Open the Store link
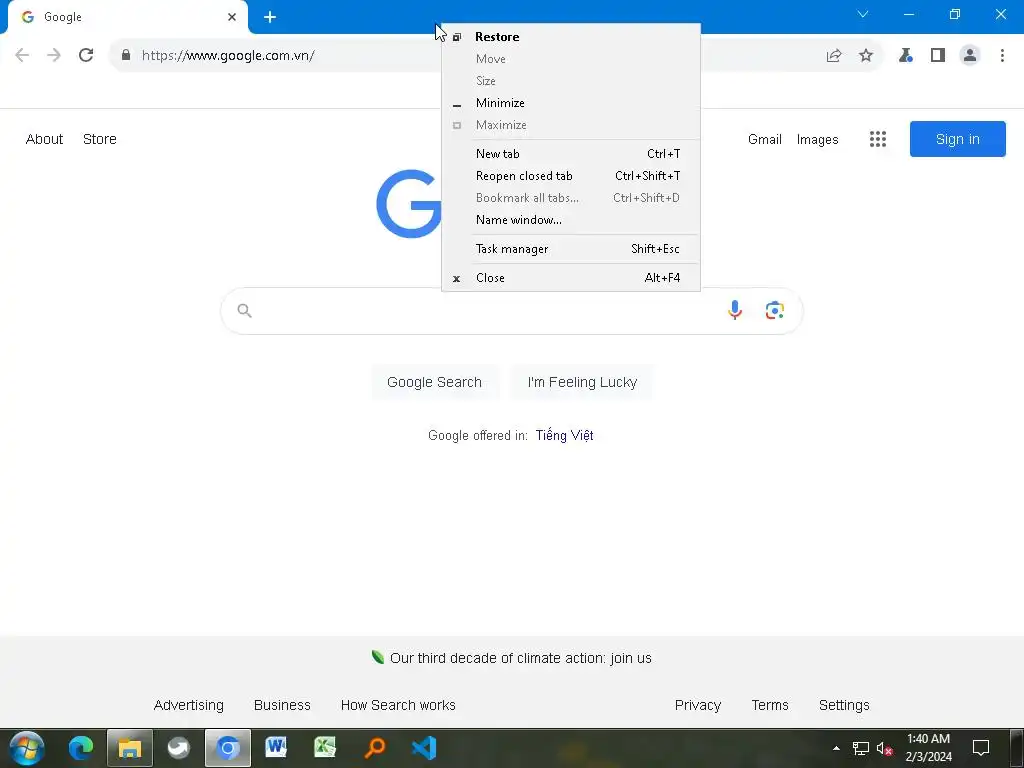This screenshot has height=768, width=1024. (x=100, y=139)
